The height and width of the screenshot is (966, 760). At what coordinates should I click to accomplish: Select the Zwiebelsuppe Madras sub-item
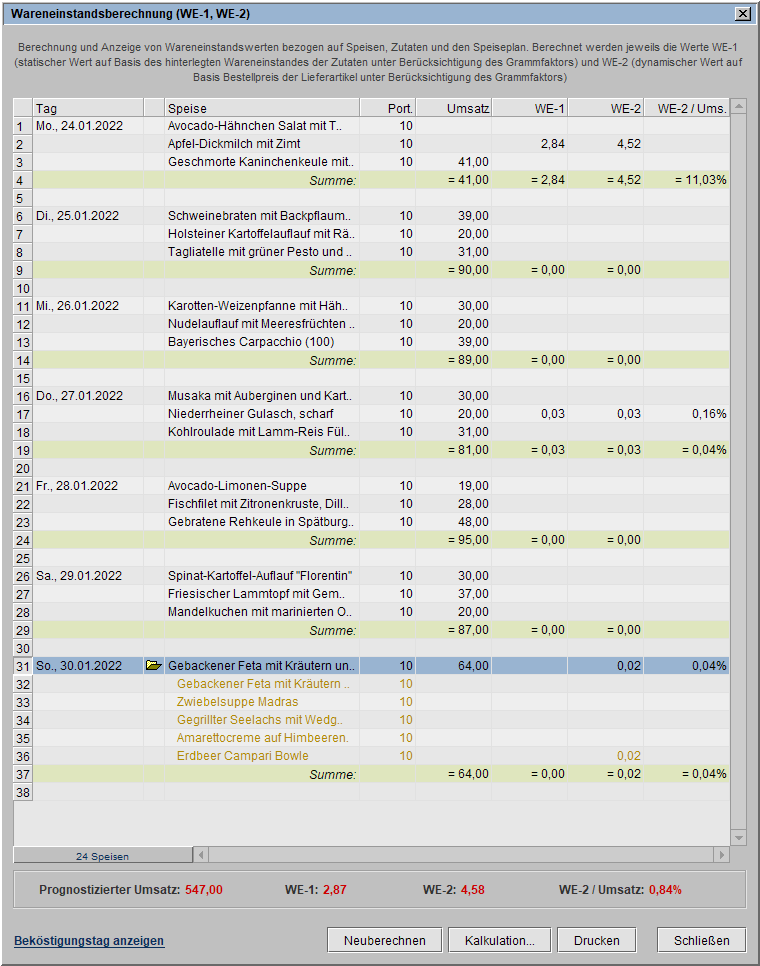pos(237,702)
